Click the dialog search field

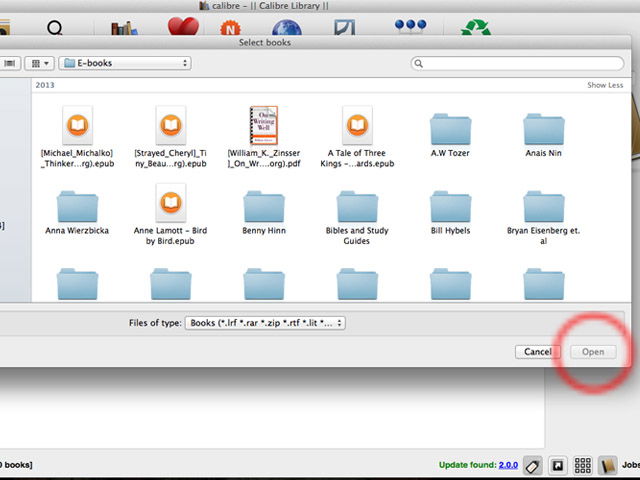[518, 63]
